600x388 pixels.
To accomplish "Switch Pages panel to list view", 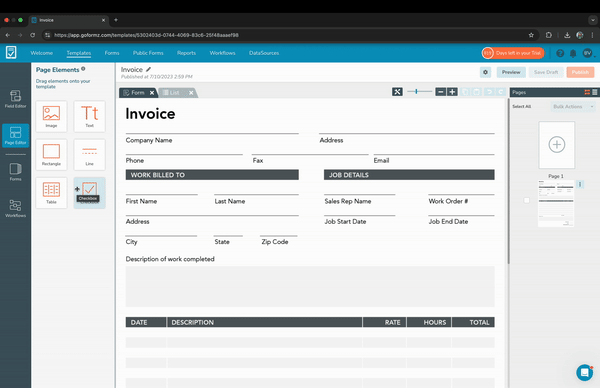I will pos(595,92).
